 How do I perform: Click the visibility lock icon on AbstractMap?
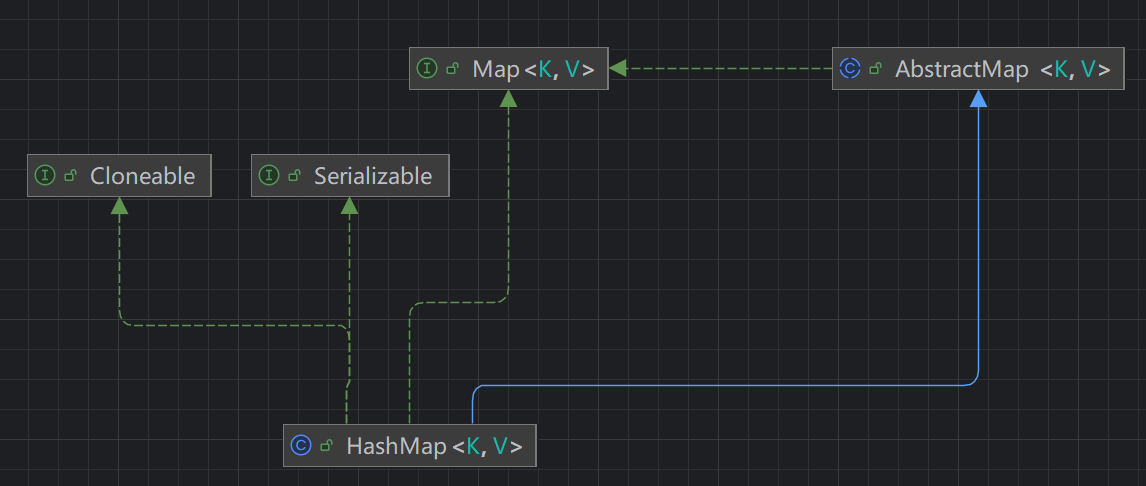pos(875,69)
